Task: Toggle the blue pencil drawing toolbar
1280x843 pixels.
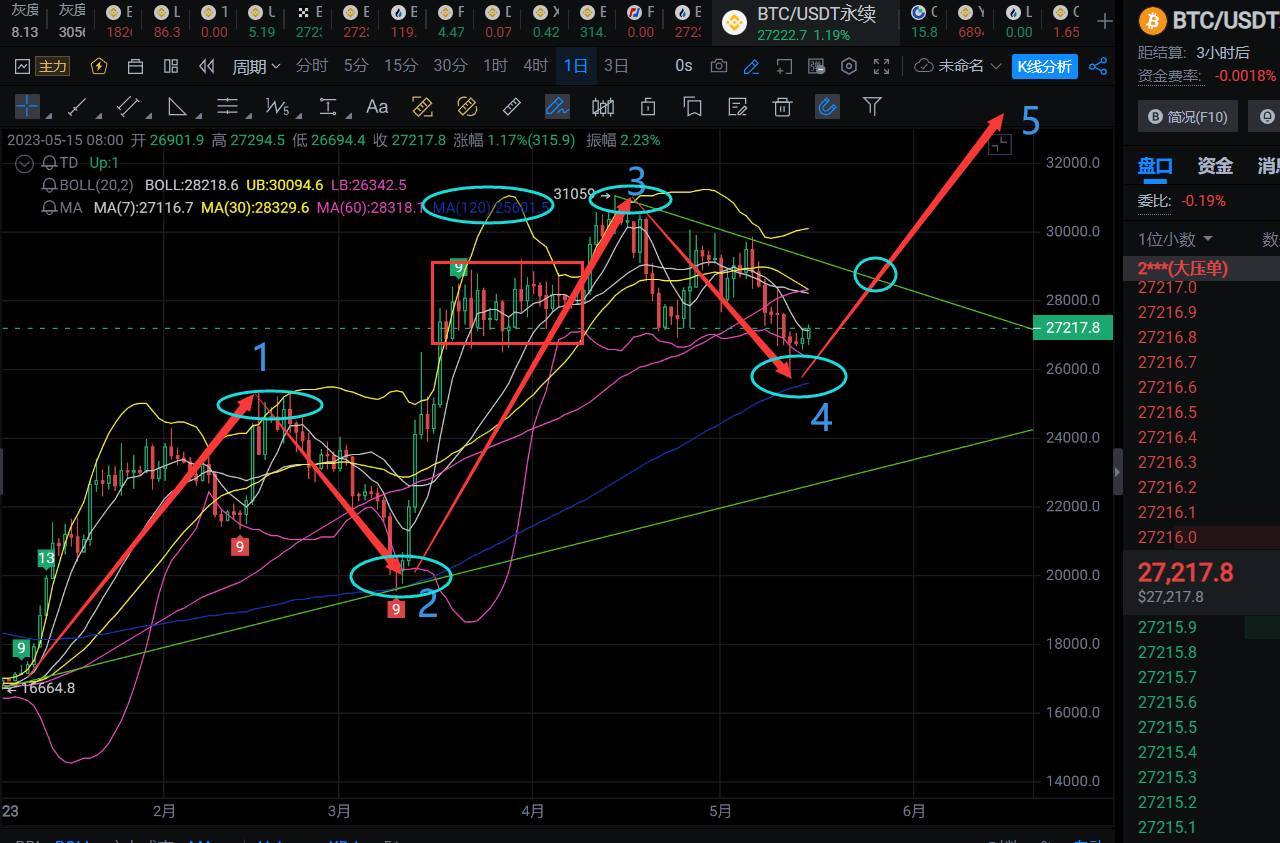Action: (x=751, y=66)
